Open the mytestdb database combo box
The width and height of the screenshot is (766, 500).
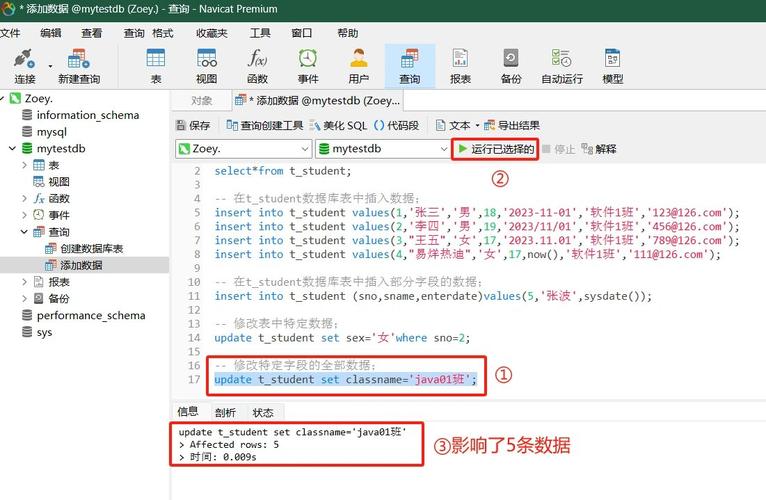[383, 149]
